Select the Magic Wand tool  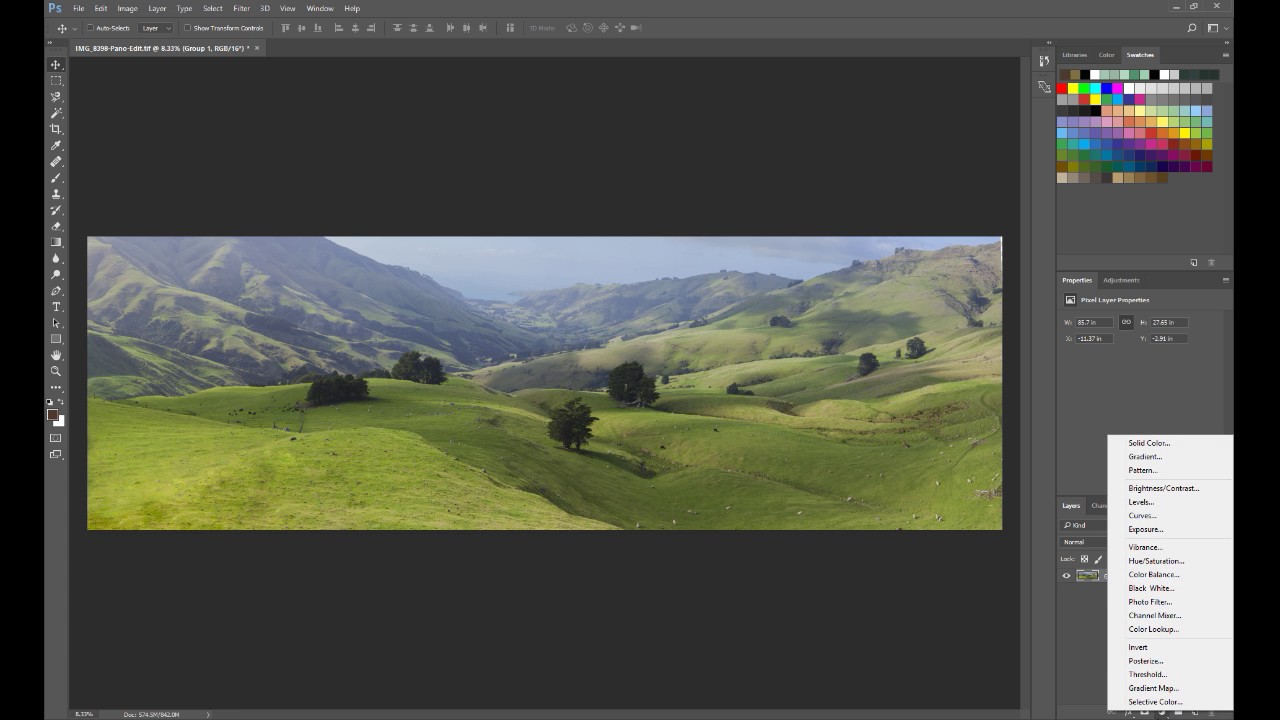point(56,113)
